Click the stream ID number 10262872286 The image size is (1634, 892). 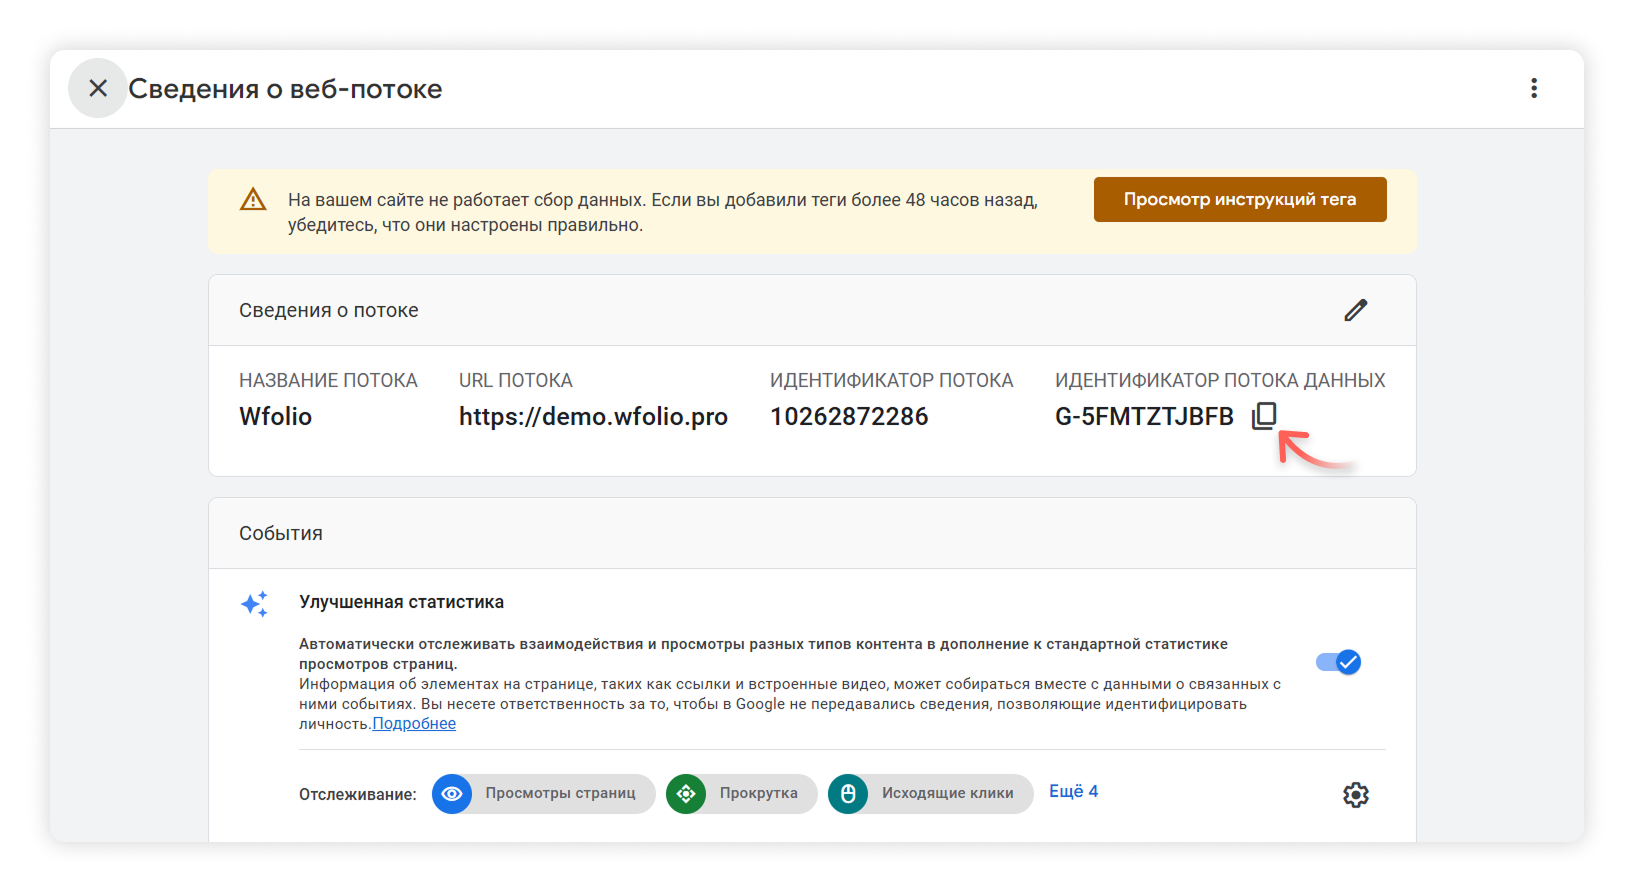point(849,417)
